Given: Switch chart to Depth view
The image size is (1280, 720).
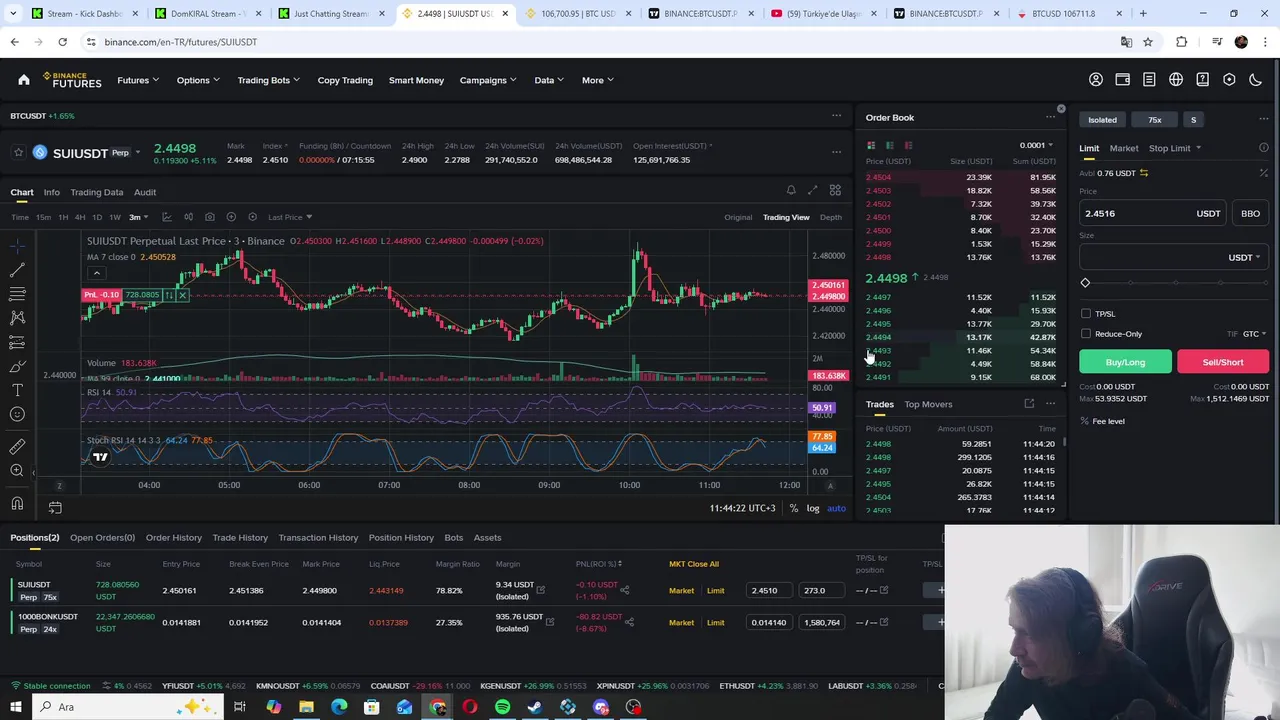Looking at the screenshot, I should pos(831,217).
